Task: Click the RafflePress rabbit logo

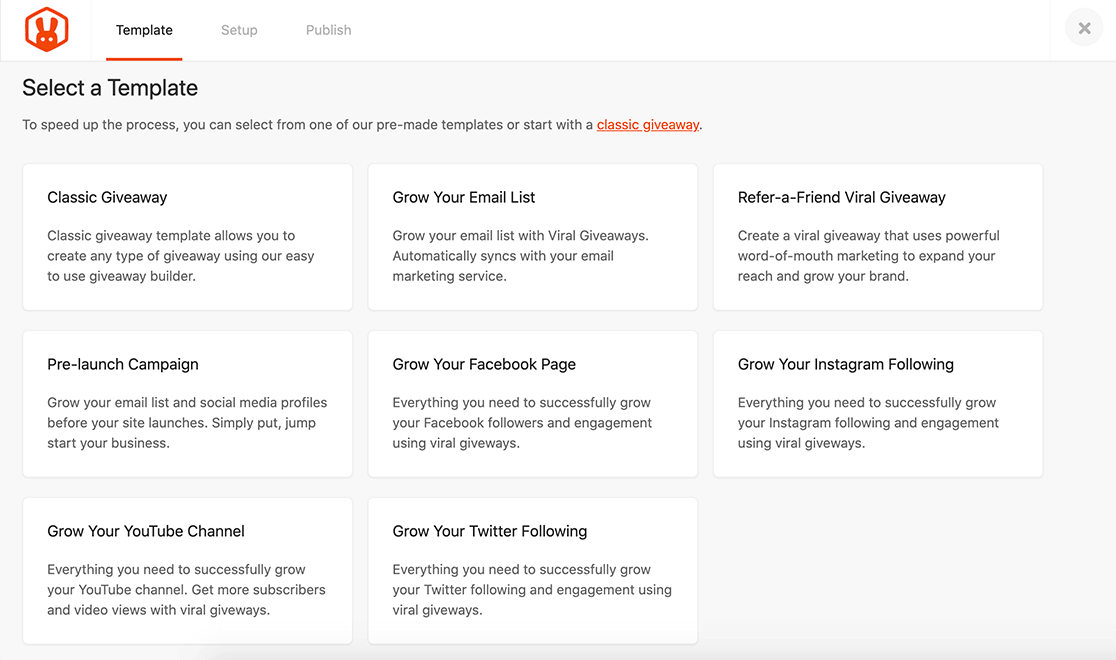Action: [x=46, y=30]
